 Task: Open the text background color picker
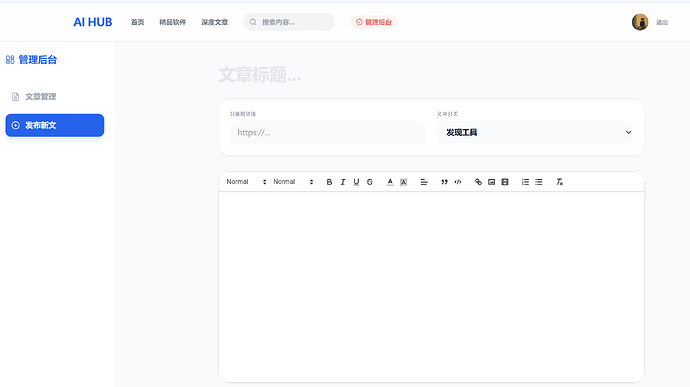(x=404, y=182)
